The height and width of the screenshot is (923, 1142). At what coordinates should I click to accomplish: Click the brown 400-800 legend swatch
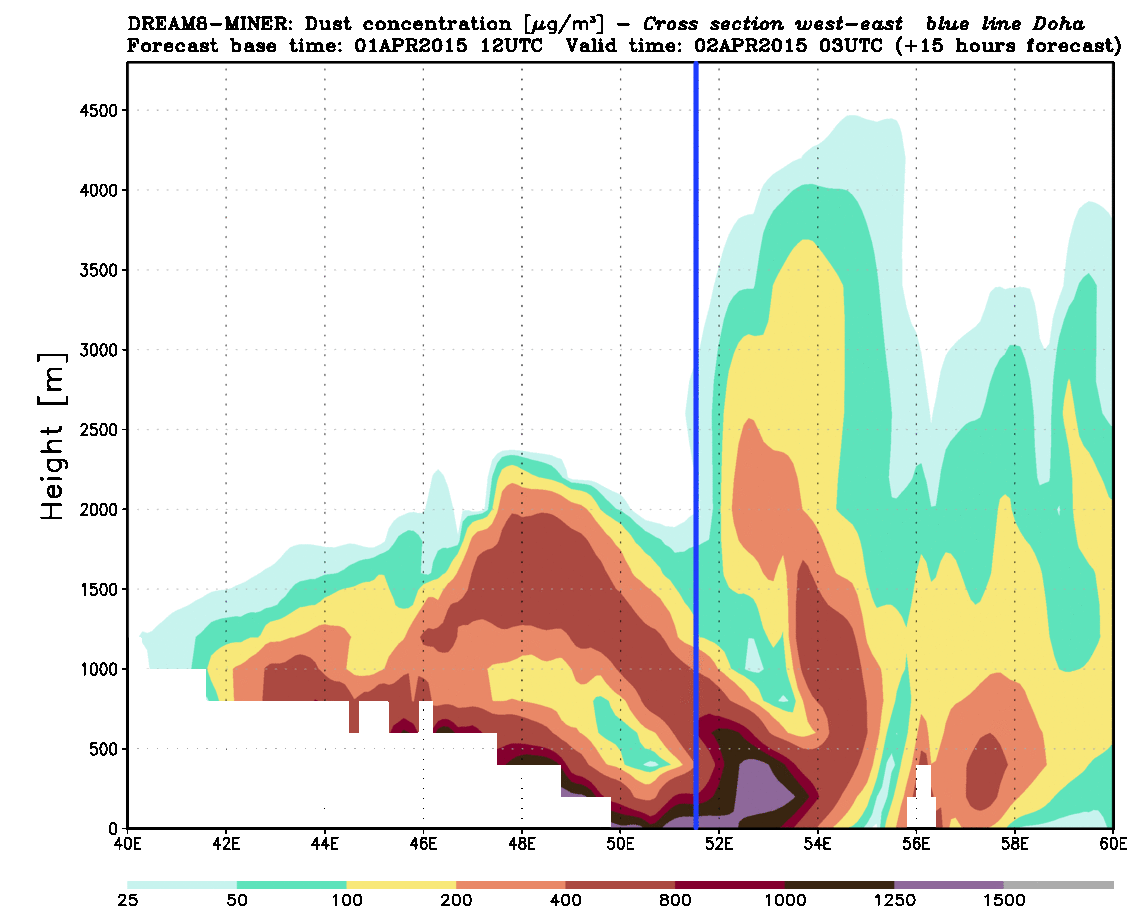[621, 884]
